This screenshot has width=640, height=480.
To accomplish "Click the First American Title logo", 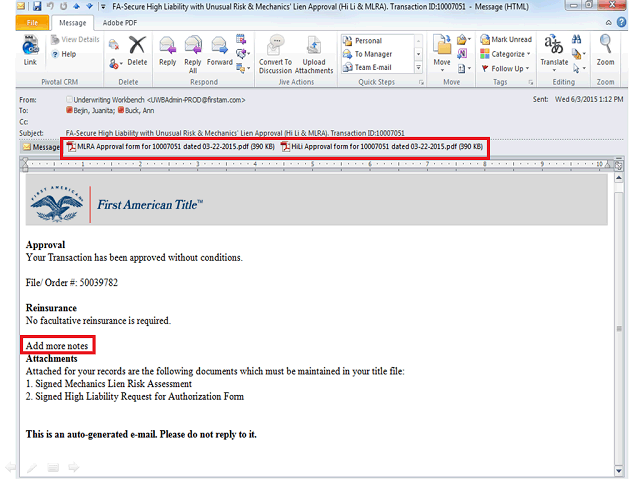I will [x=117, y=204].
